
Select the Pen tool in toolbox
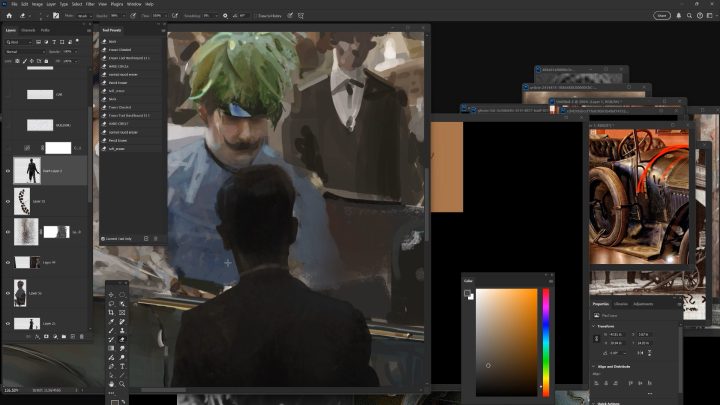[111, 366]
